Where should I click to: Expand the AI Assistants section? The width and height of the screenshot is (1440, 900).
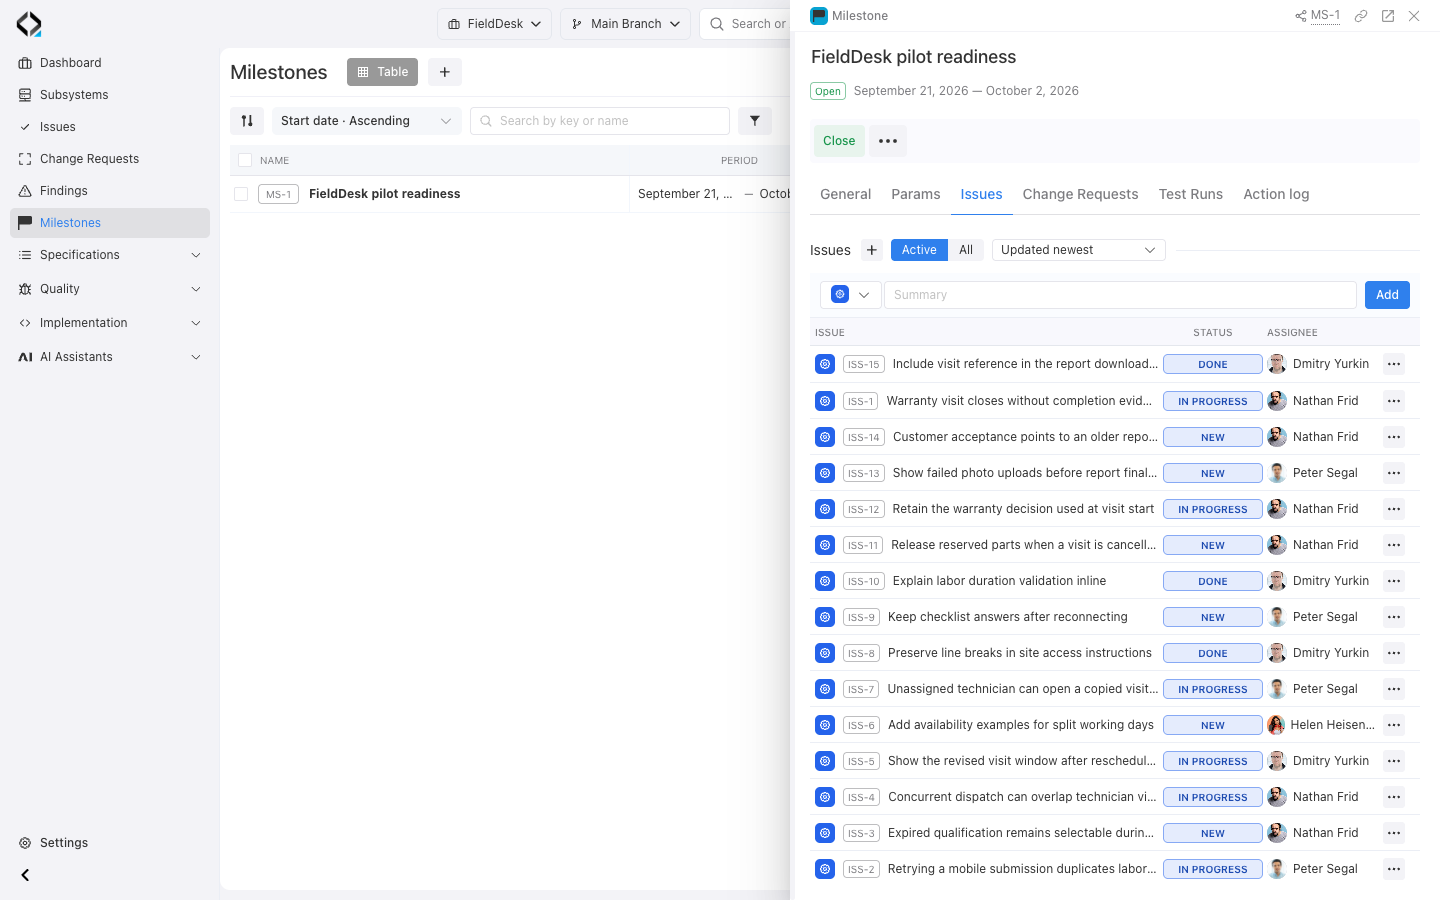110,357
